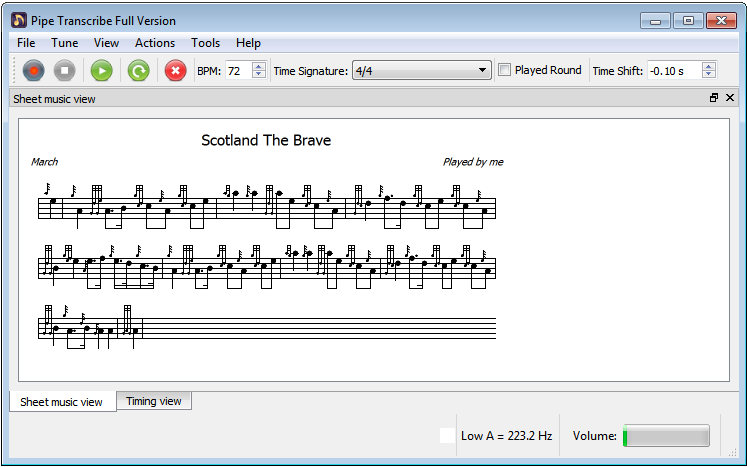Image resolution: width=747 pixels, height=467 pixels.
Task: Start playback with green Play button
Action: 101,70
